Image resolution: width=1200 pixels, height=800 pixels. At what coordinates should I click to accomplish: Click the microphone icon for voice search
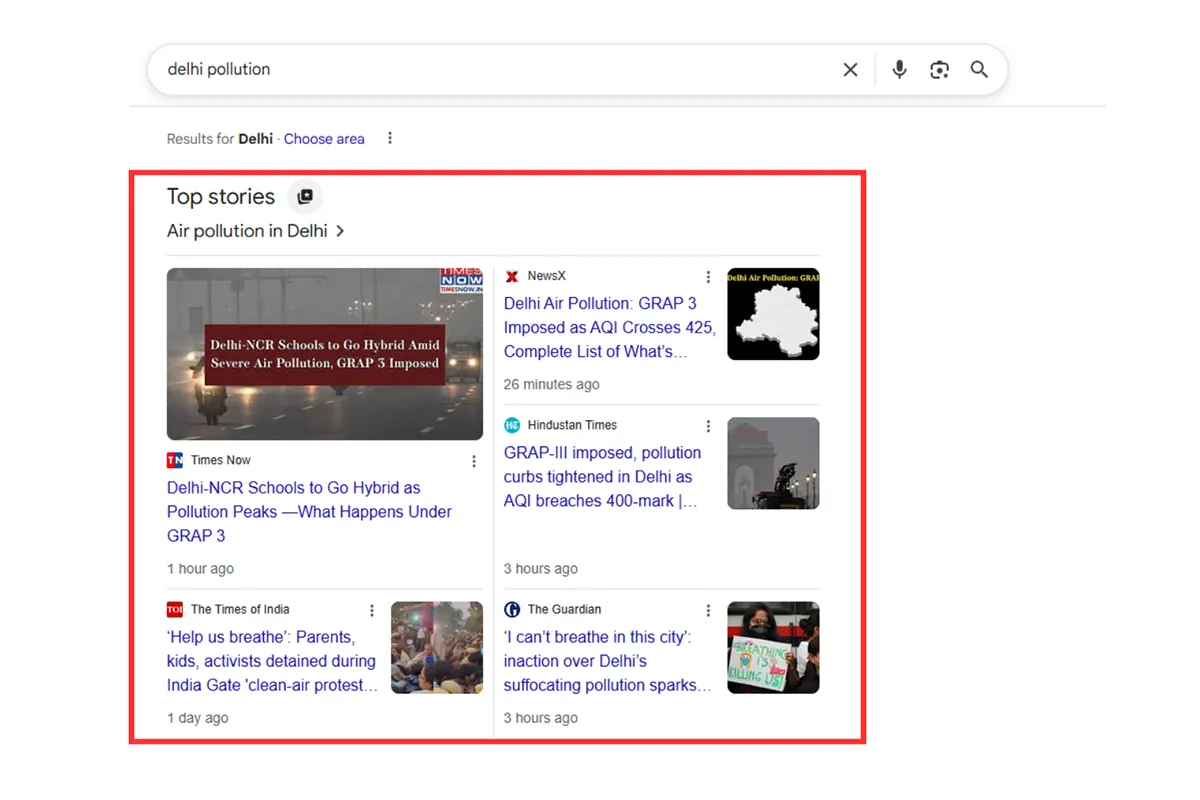pyautogui.click(x=899, y=69)
